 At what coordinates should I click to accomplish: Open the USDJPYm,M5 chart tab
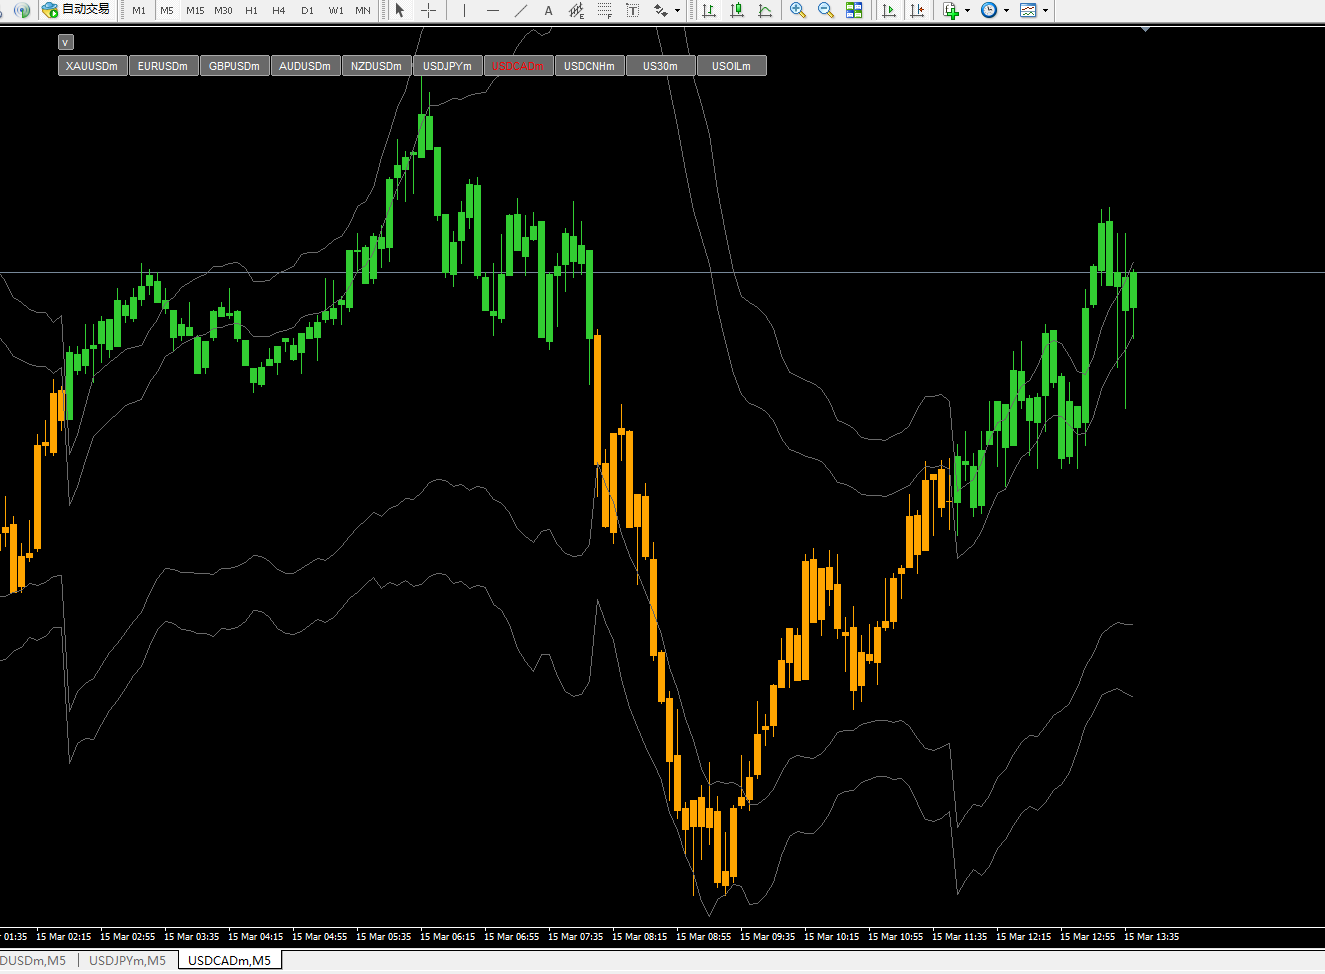128,961
